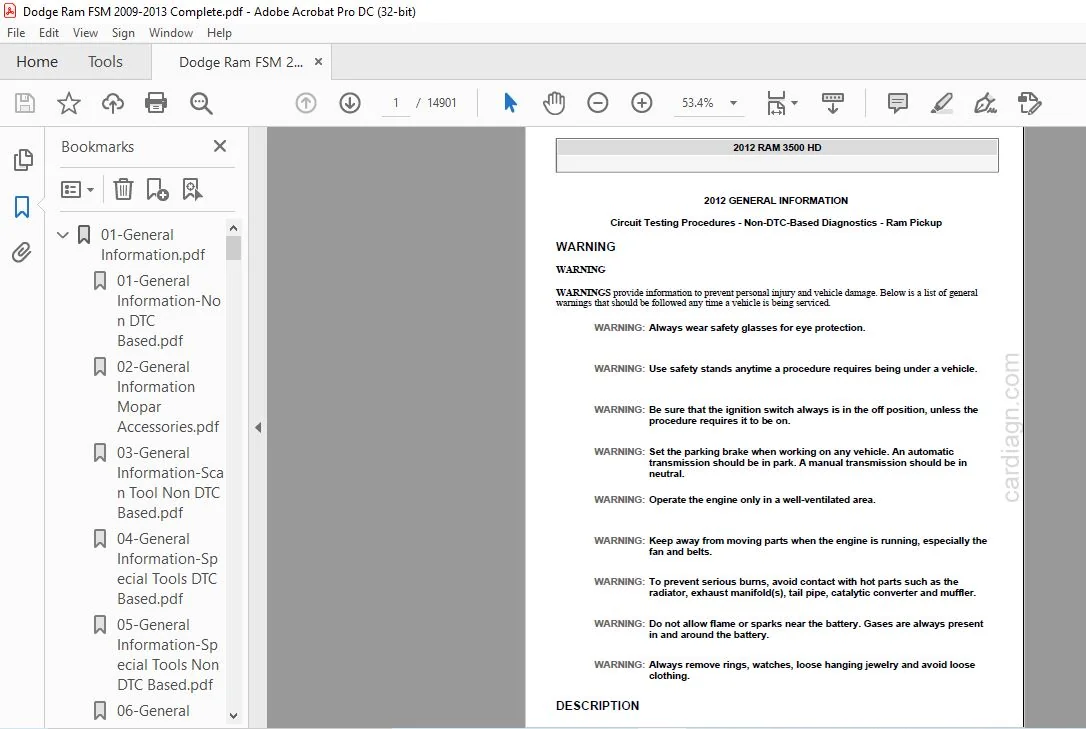Viewport: 1086px width, 729px height.
Task: Collapse the 01-General Information.pdf bookmark
Action: tap(62, 235)
